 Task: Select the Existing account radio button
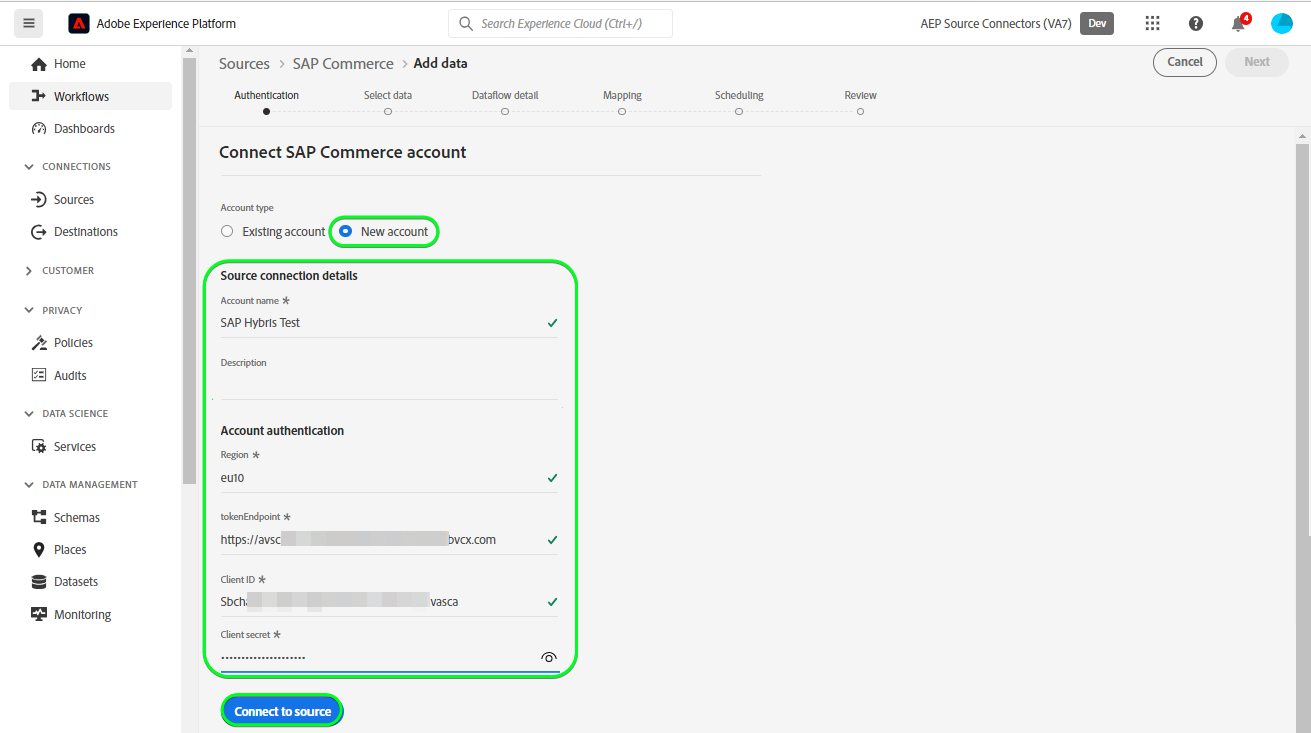point(228,231)
